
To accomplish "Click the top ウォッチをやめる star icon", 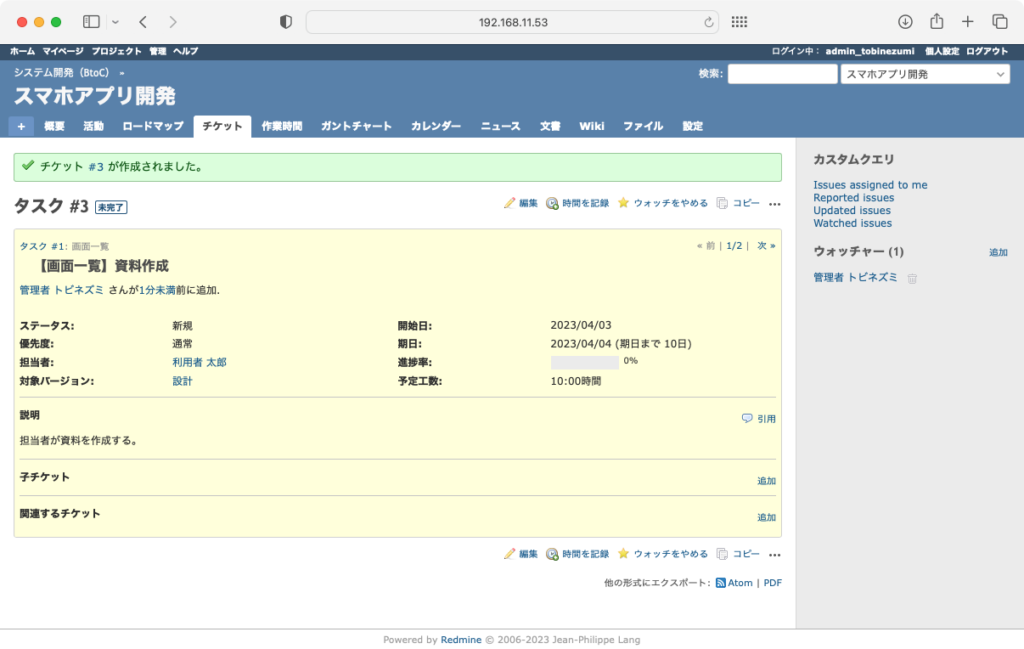I will [x=623, y=202].
